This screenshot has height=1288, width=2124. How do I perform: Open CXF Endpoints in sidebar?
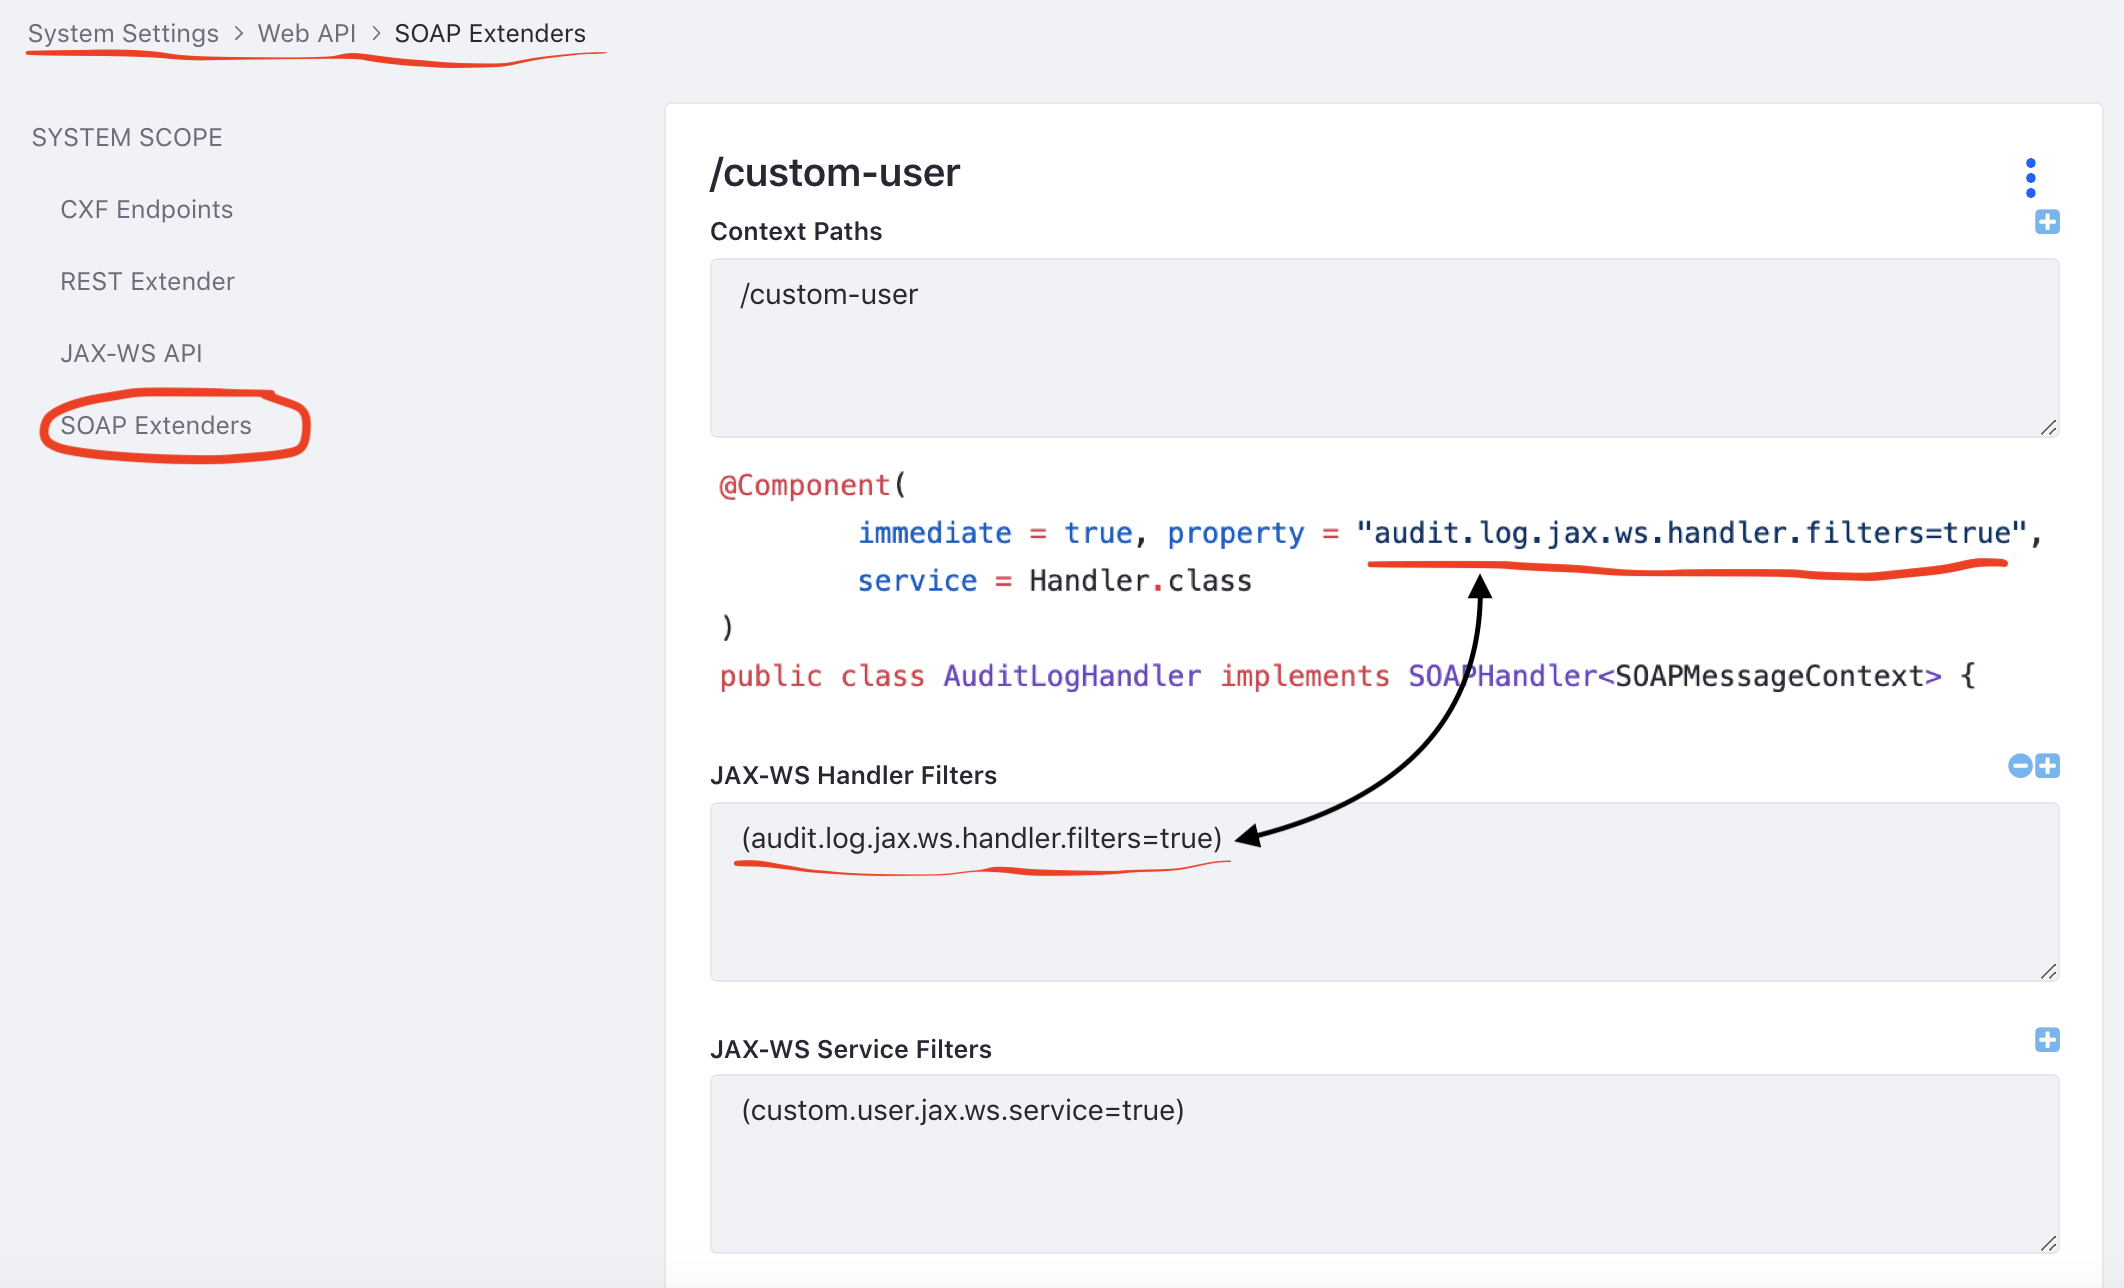coord(146,209)
